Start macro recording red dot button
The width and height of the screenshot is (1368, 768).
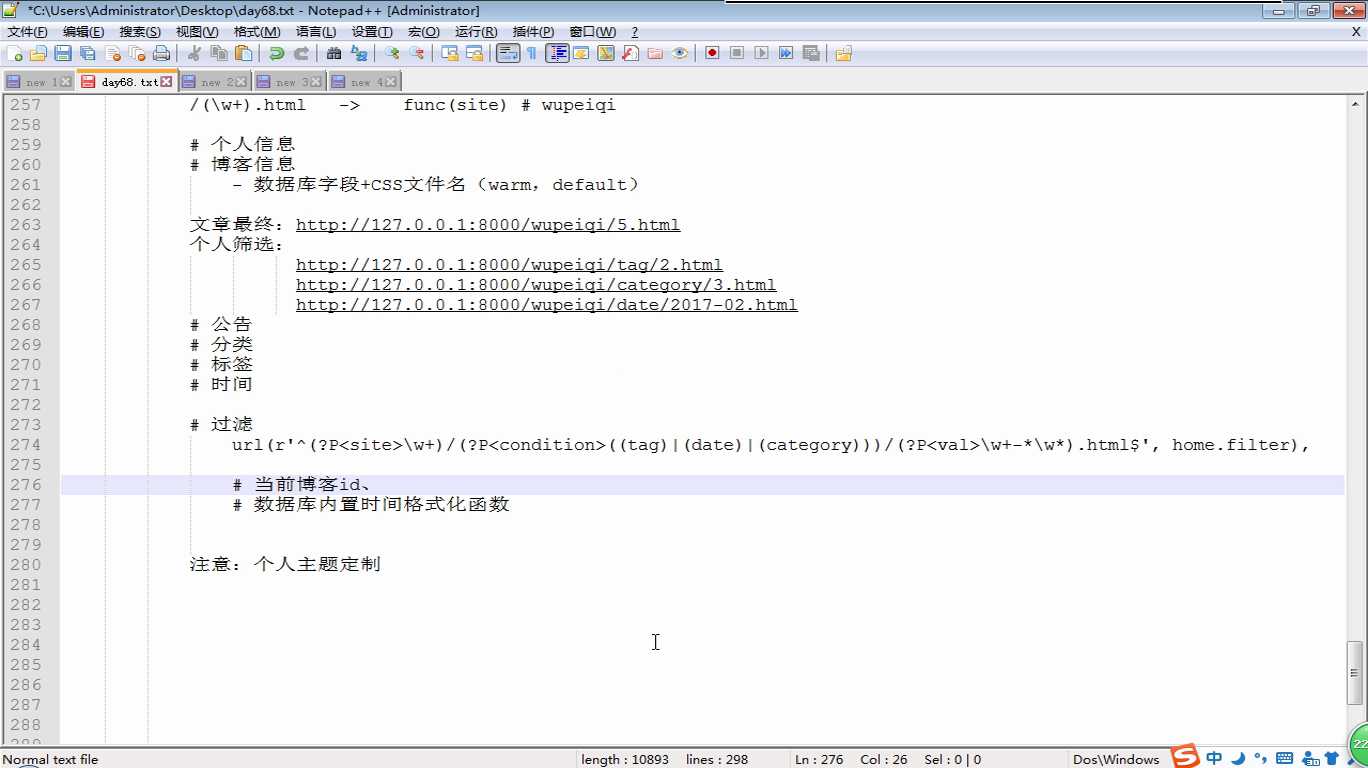point(712,53)
